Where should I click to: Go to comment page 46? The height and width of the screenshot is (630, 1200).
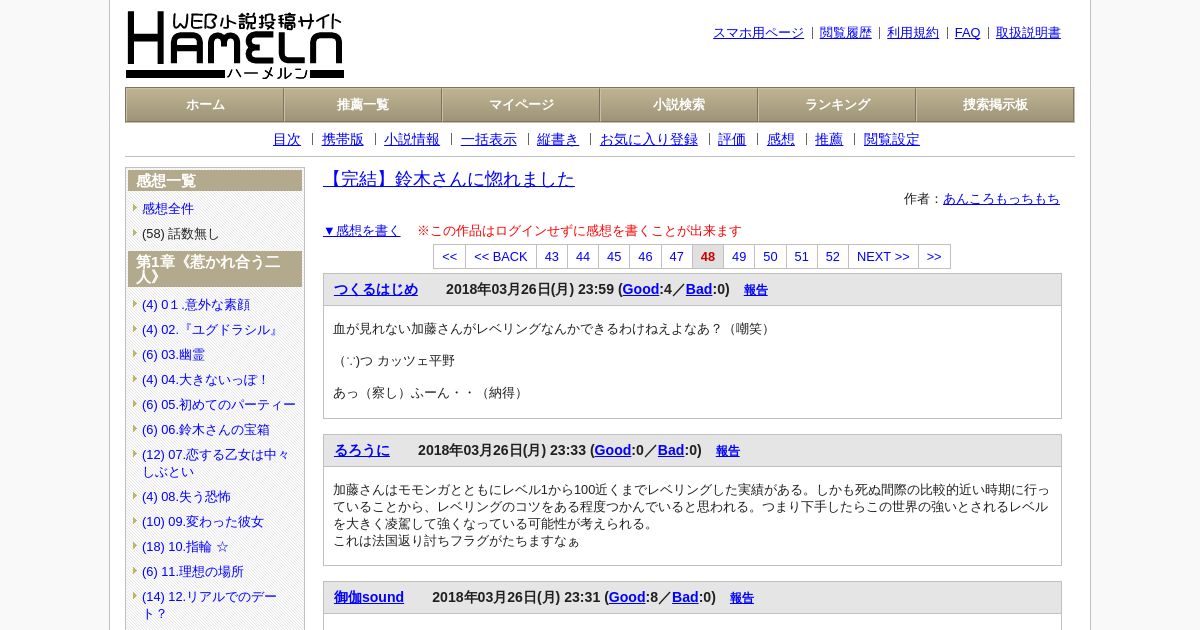pyautogui.click(x=645, y=257)
